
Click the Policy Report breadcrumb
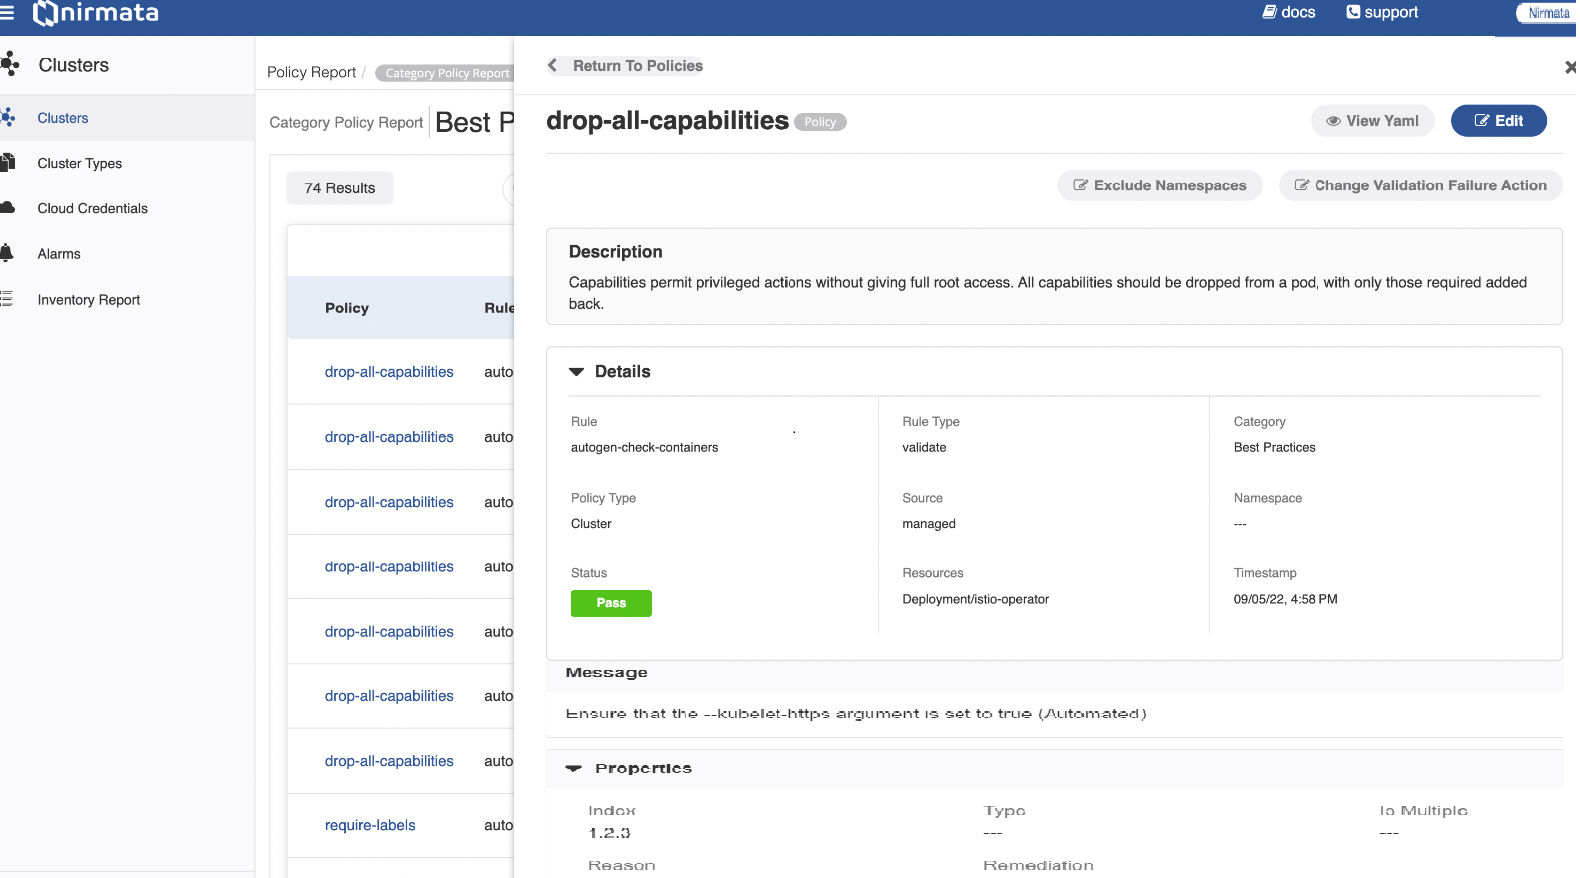[x=311, y=72]
